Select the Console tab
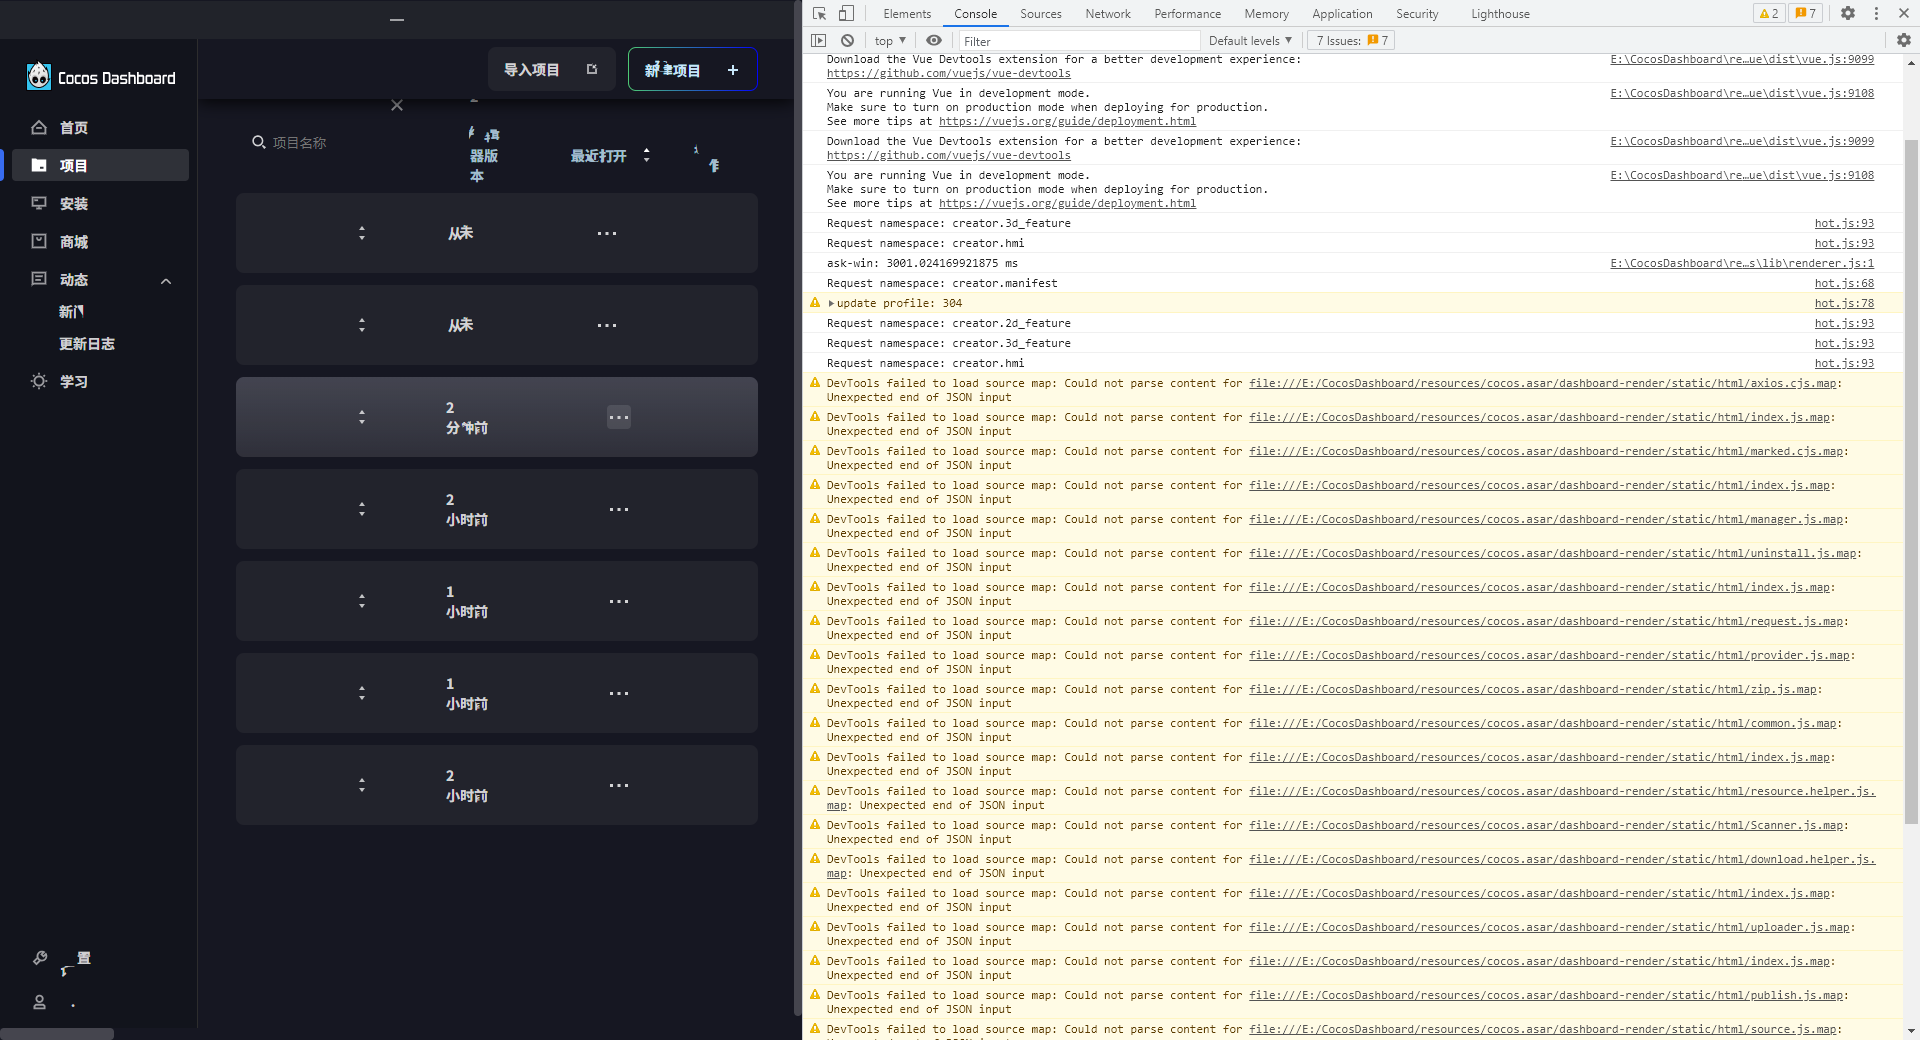Image resolution: width=1920 pixels, height=1040 pixels. 975,13
